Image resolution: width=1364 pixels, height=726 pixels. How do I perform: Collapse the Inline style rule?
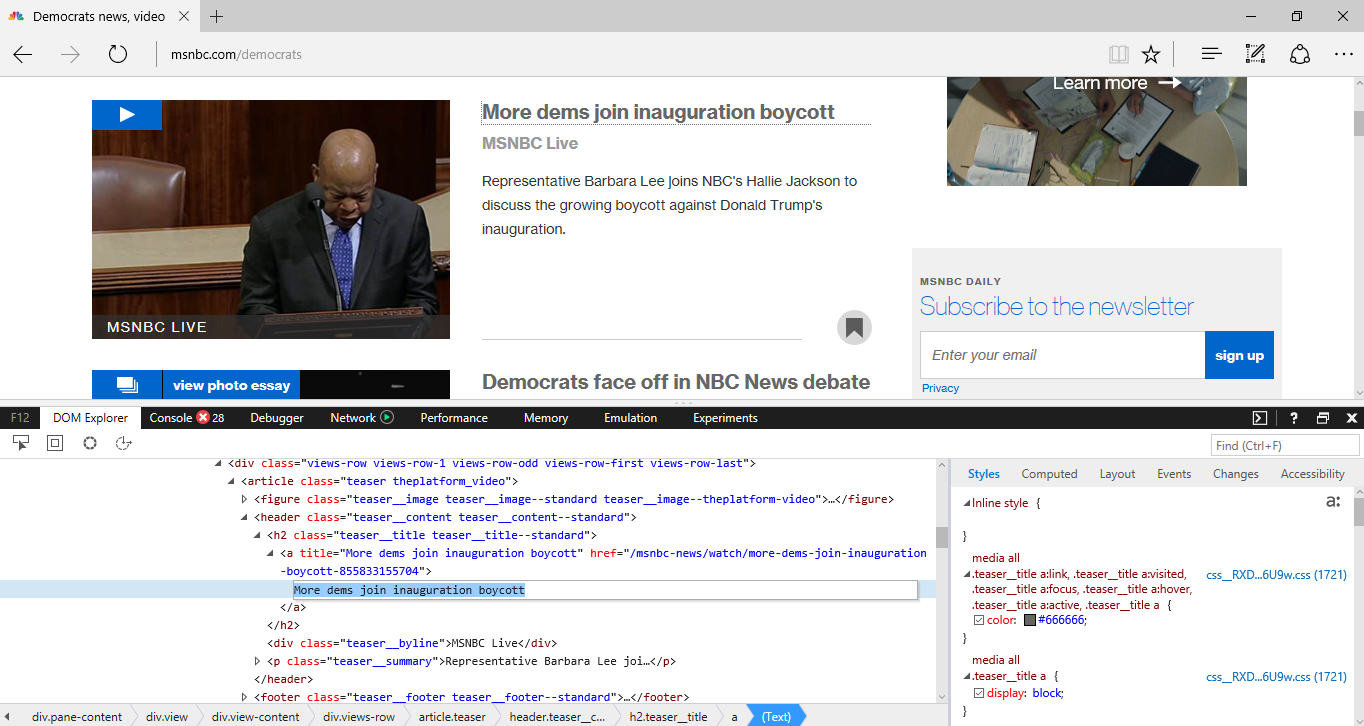pos(967,503)
